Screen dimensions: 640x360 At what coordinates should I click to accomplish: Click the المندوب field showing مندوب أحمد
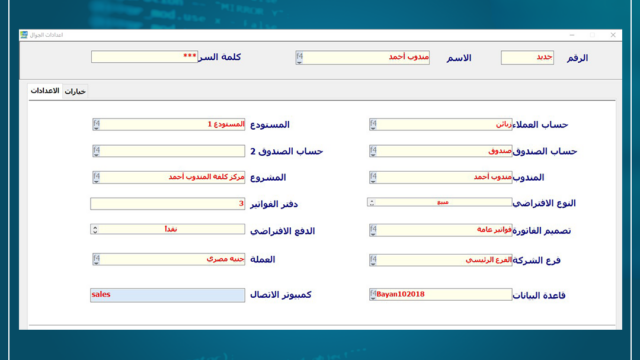click(x=441, y=178)
